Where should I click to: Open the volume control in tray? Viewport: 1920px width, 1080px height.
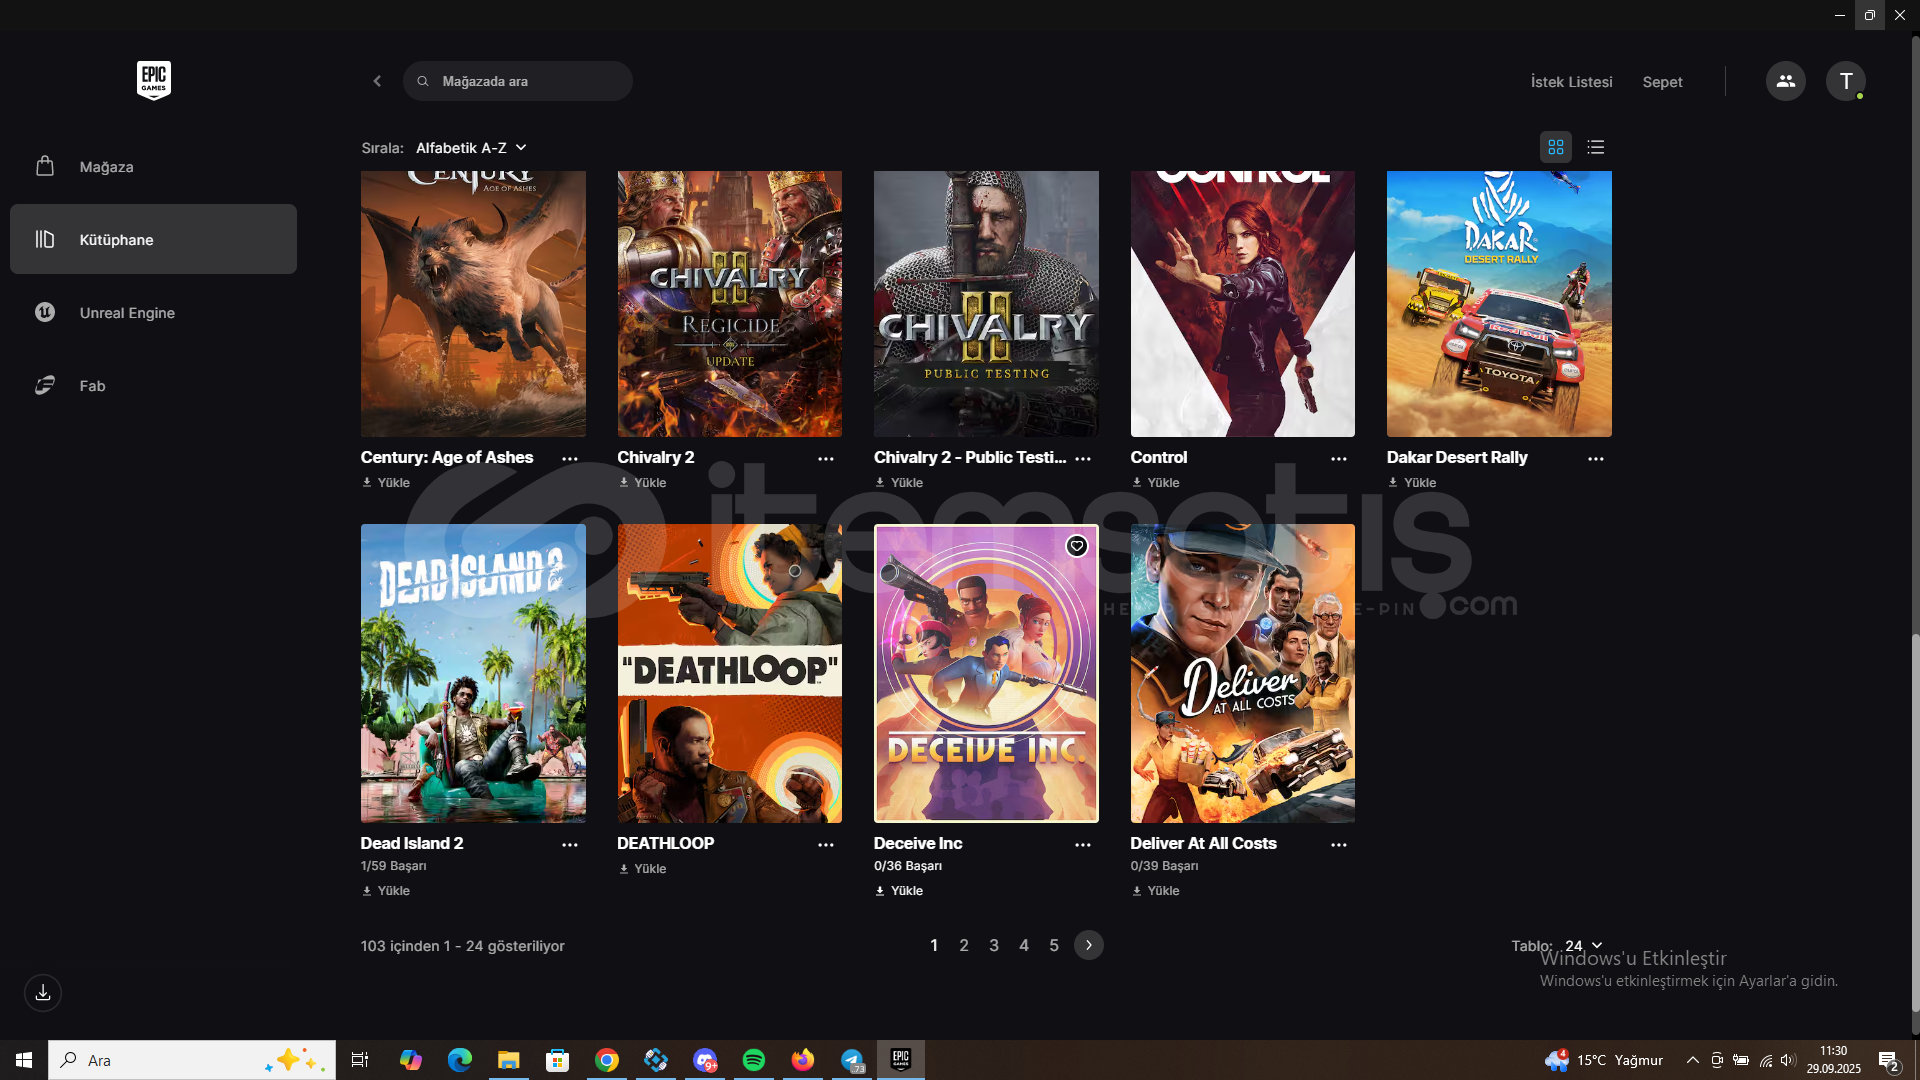coord(1788,1060)
